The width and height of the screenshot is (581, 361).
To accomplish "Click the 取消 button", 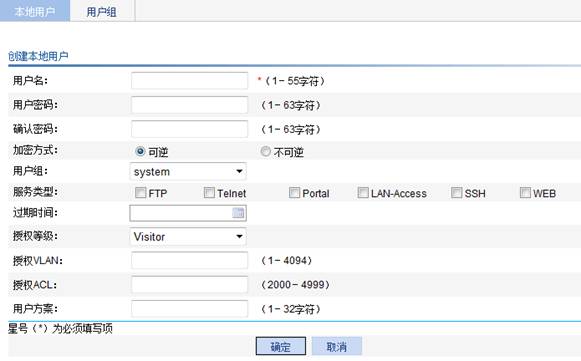I will (x=336, y=346).
